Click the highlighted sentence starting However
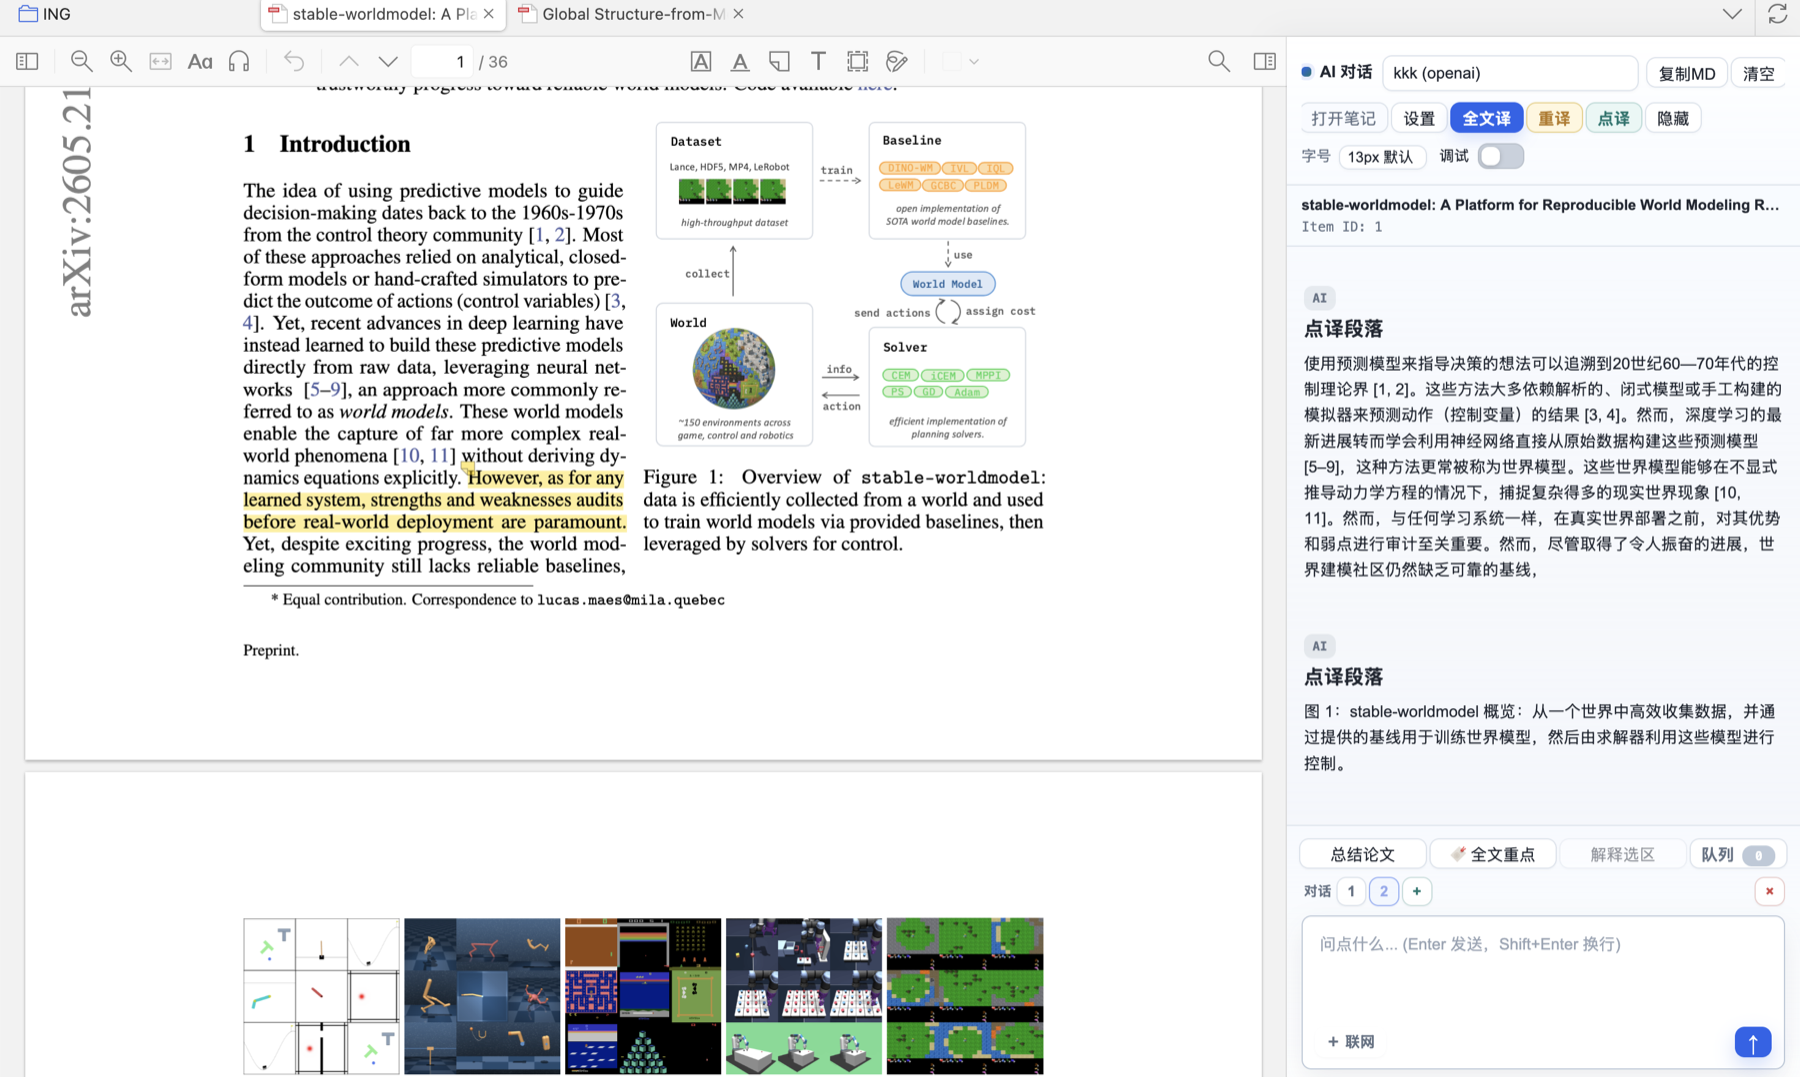Viewport: 1800px width, 1077px height. click(434, 500)
